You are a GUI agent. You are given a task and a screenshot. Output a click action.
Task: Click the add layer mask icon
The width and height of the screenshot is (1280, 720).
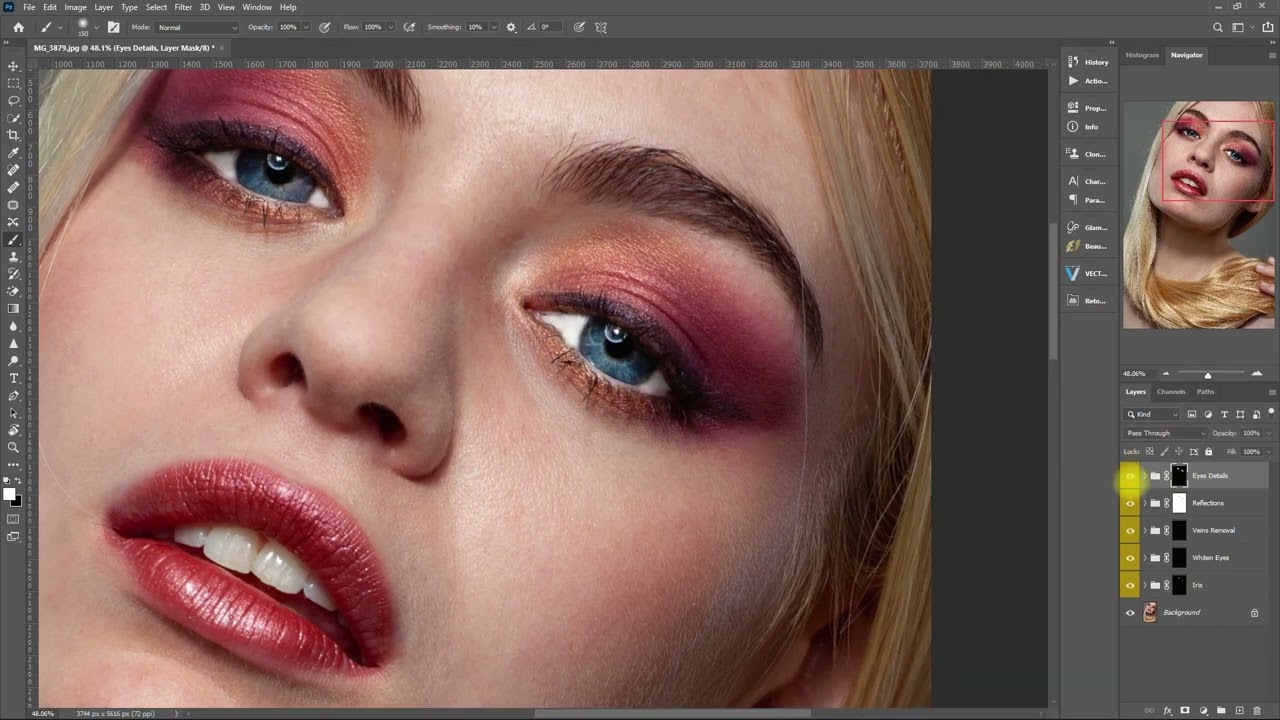pos(1185,711)
